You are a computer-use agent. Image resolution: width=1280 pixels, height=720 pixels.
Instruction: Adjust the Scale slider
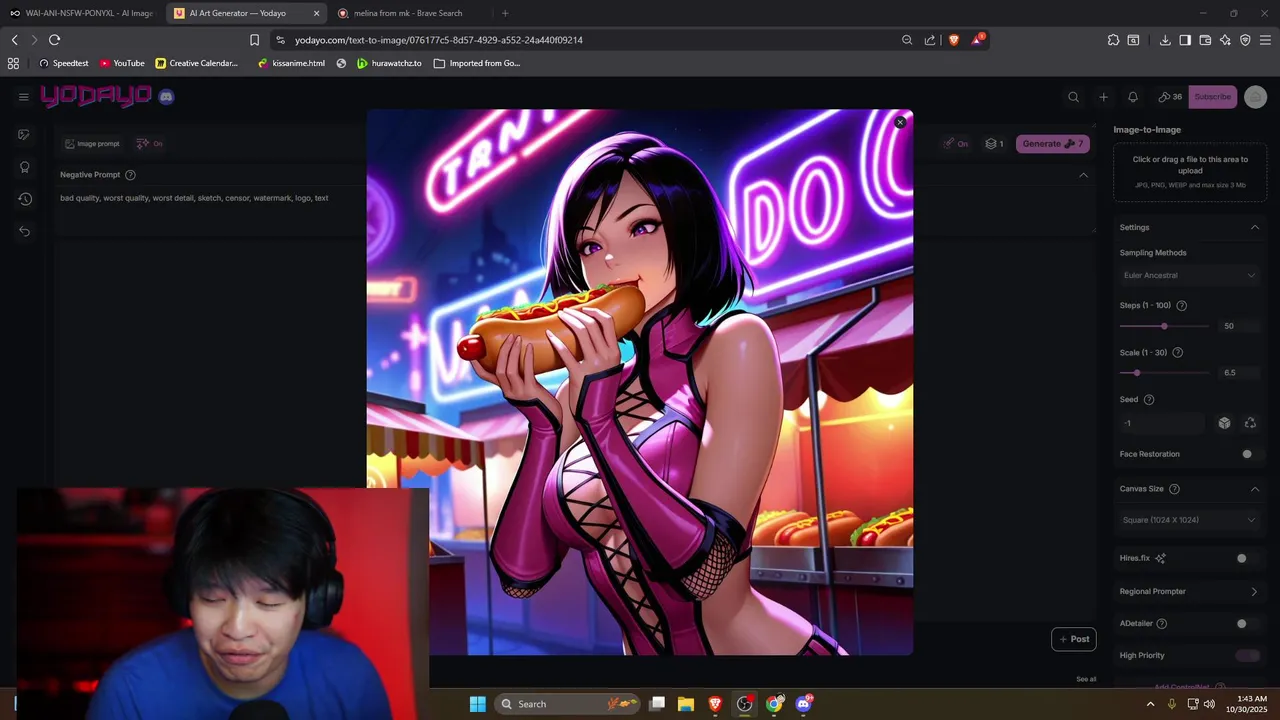point(1137,373)
